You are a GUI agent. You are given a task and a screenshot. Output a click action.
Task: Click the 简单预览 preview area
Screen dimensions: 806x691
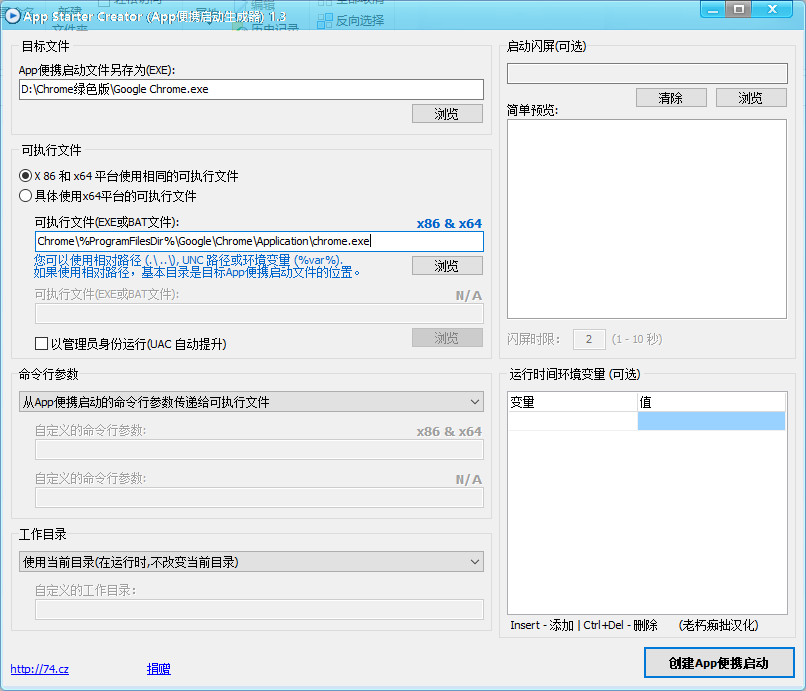646,218
